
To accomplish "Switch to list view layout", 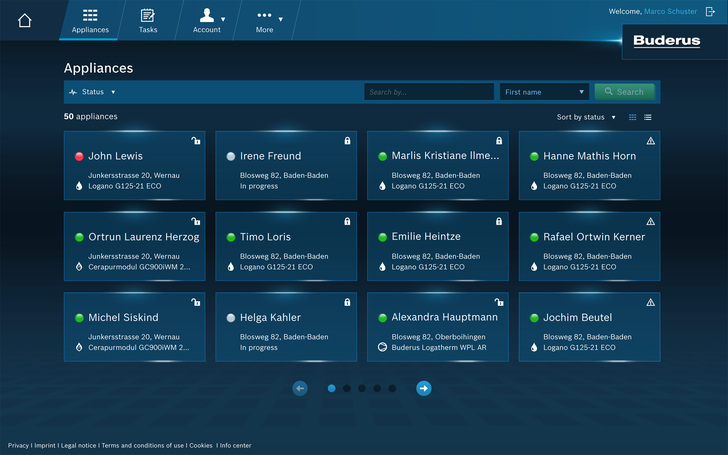I will click(x=648, y=118).
